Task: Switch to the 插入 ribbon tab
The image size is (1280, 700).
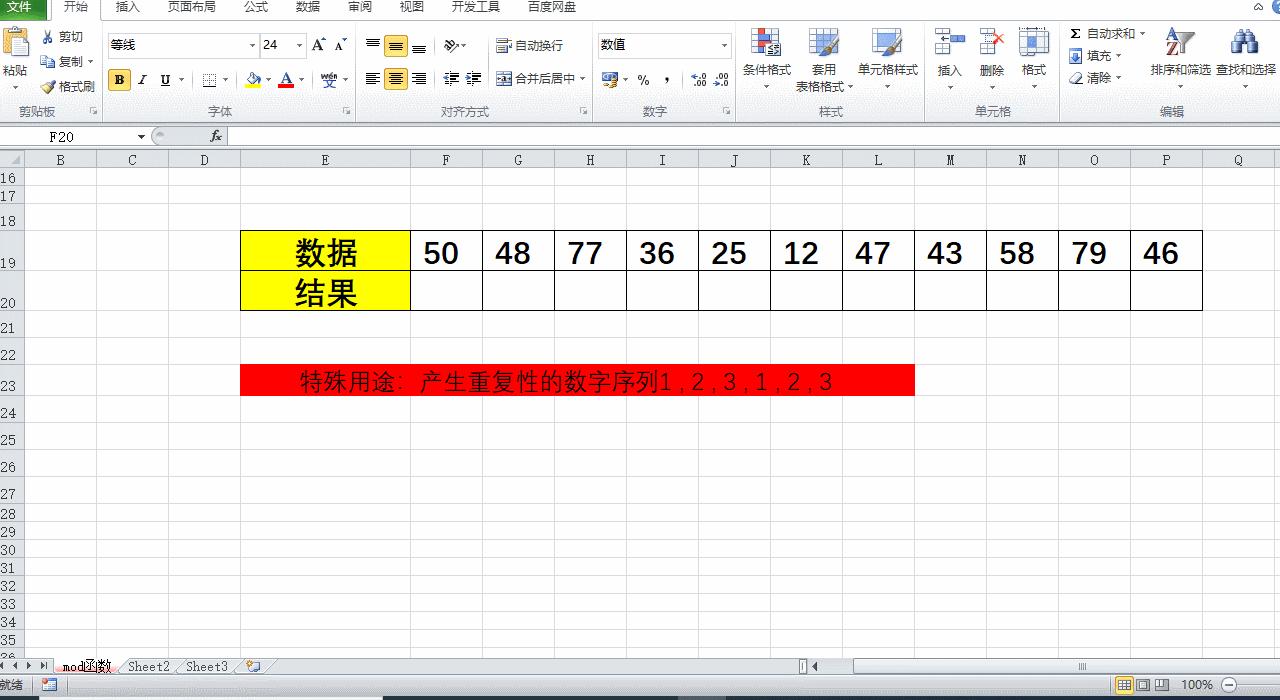Action: click(127, 8)
